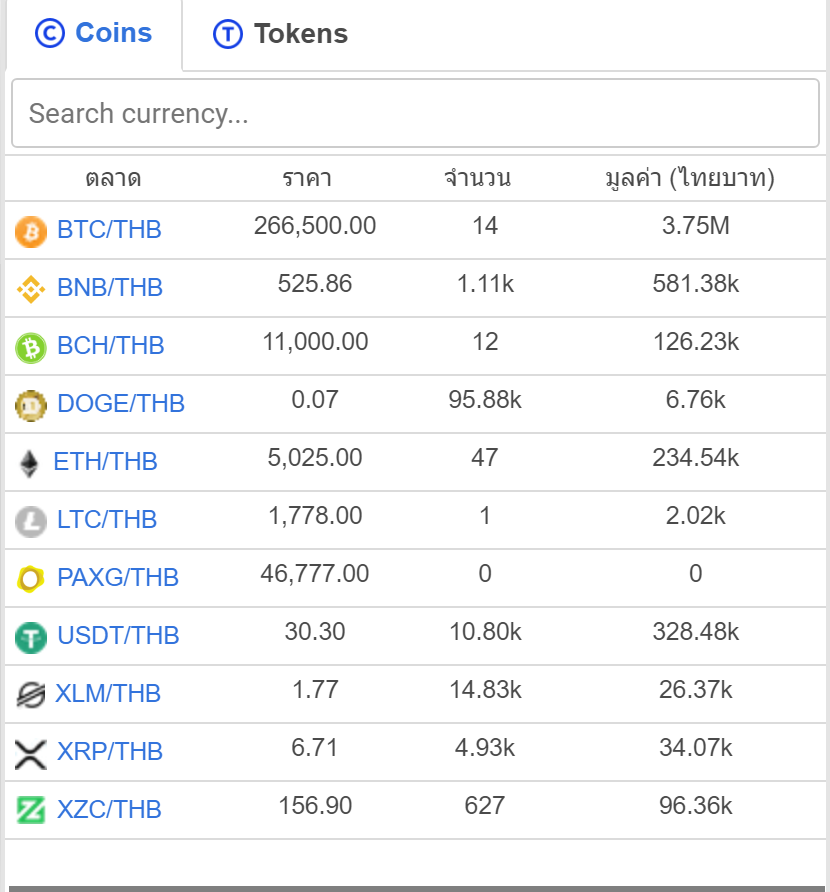Click the Bitcoin Cash green icon
This screenshot has width=830, height=892.
pyautogui.click(x=31, y=348)
